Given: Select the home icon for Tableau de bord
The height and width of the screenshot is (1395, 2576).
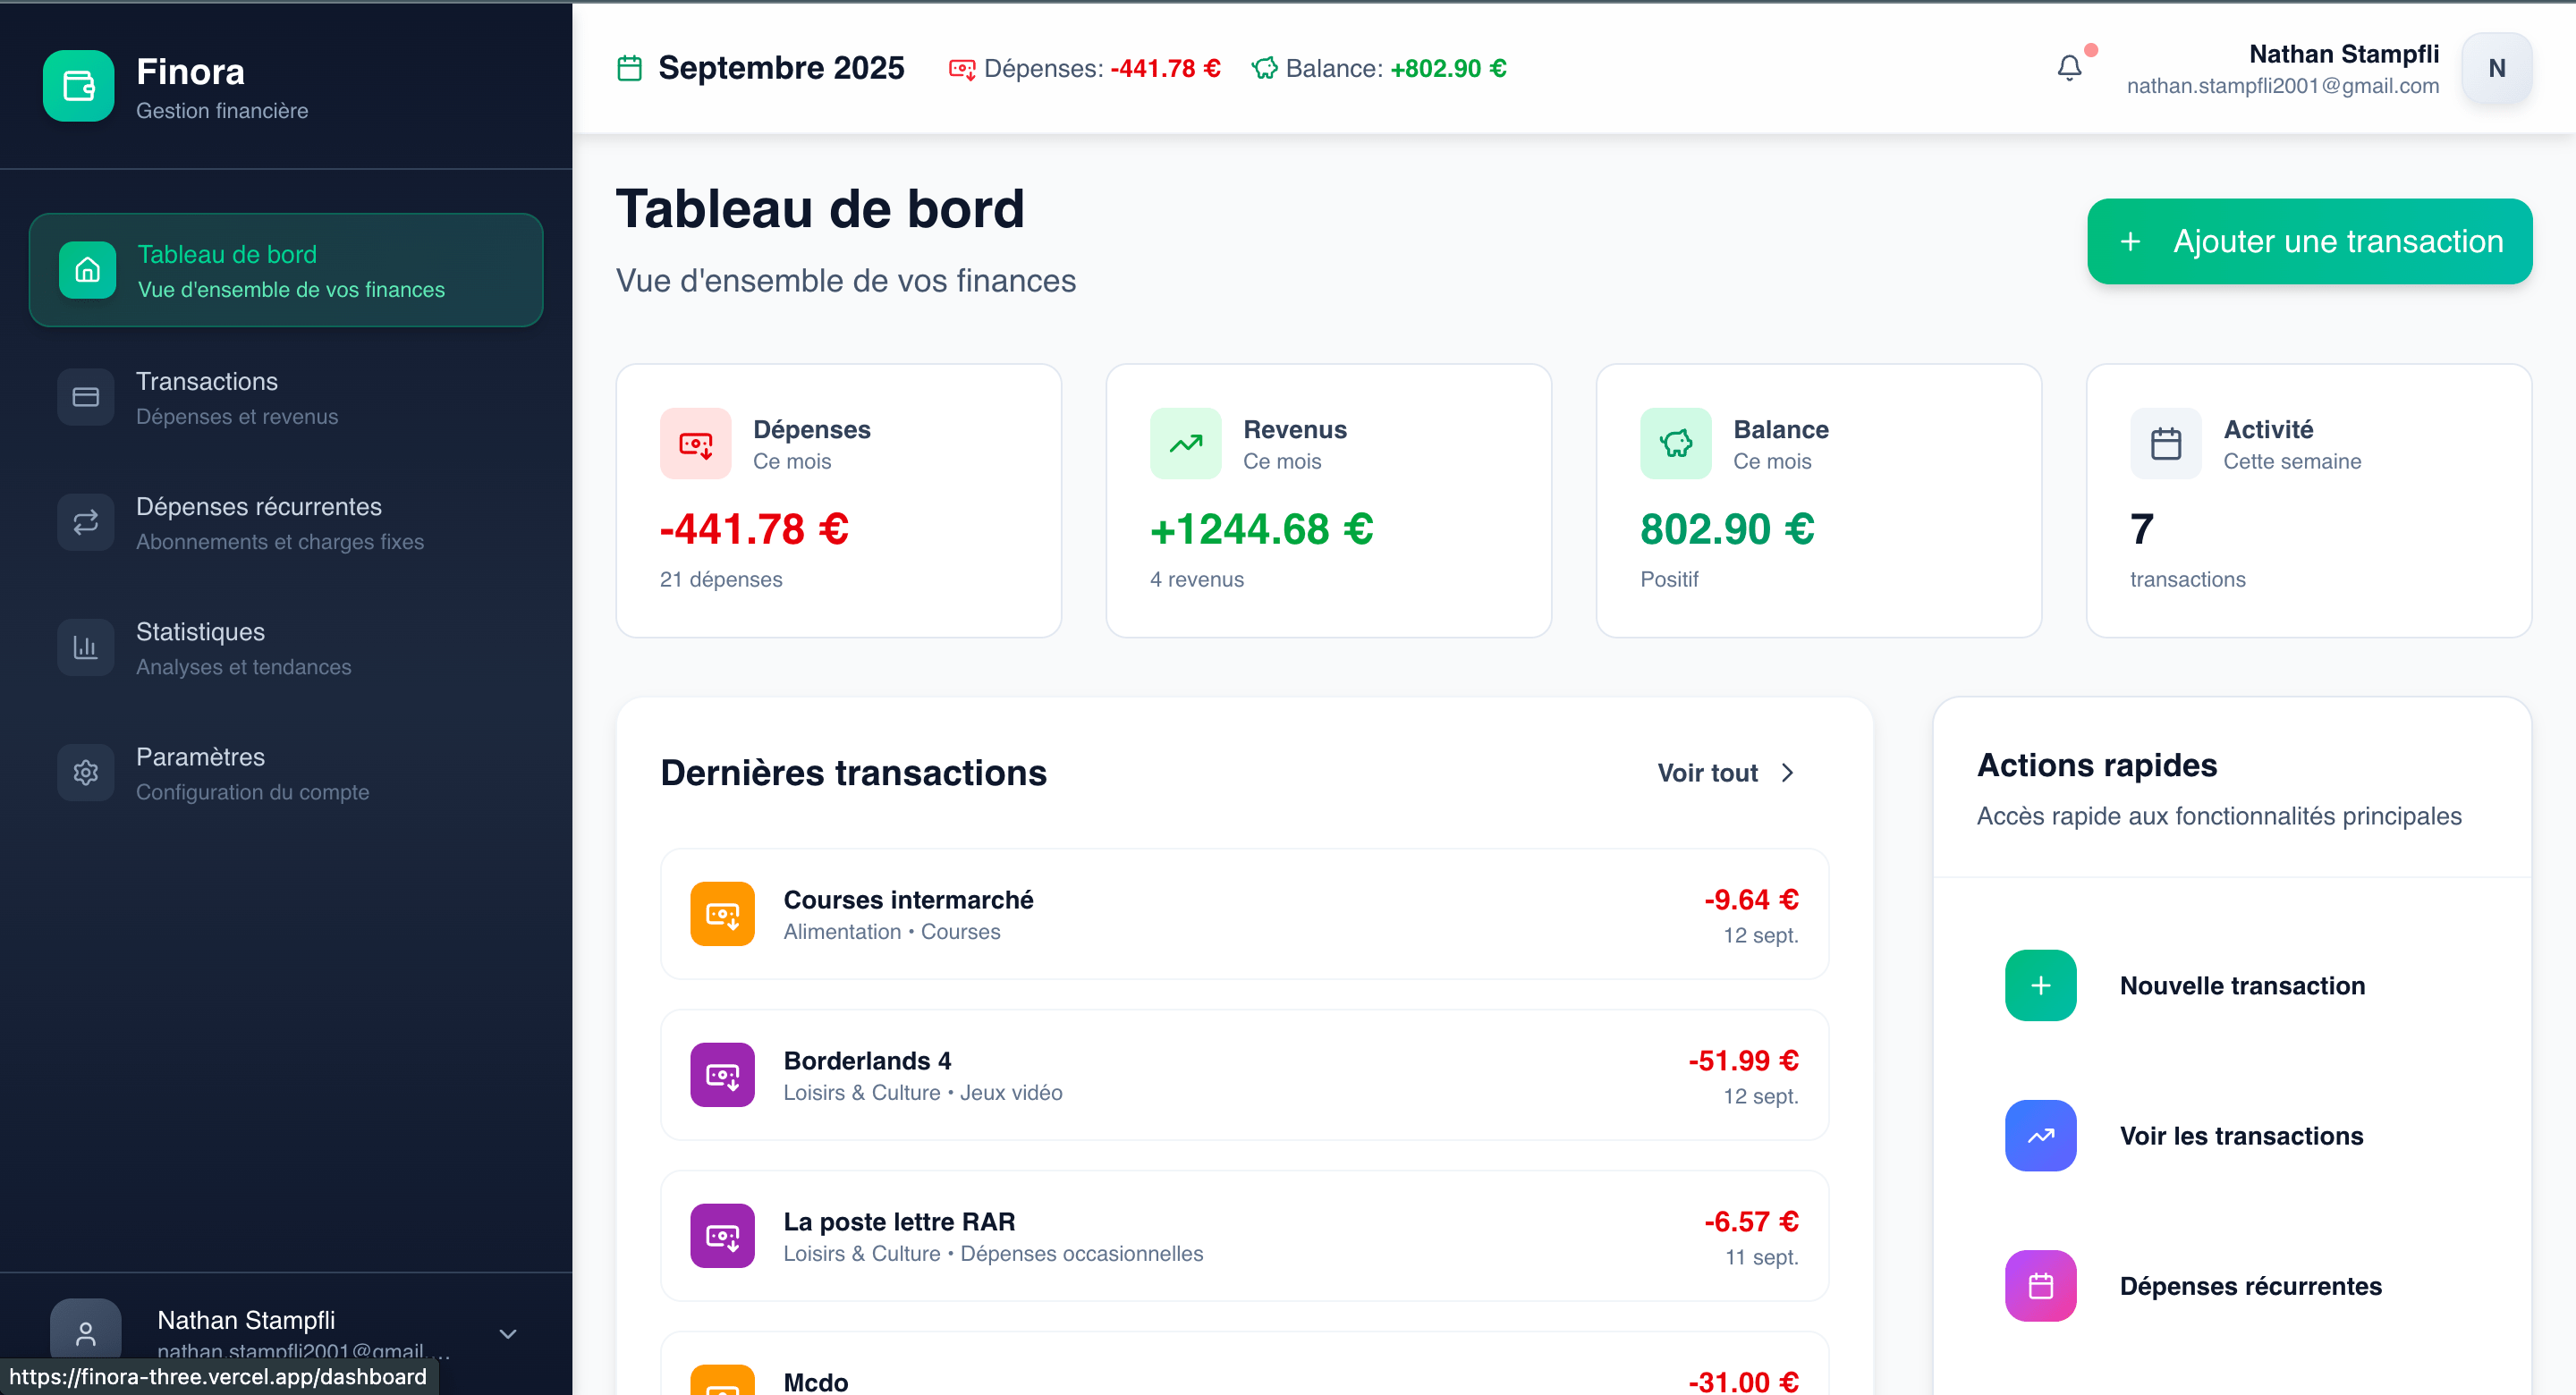Looking at the screenshot, I should (x=86, y=269).
